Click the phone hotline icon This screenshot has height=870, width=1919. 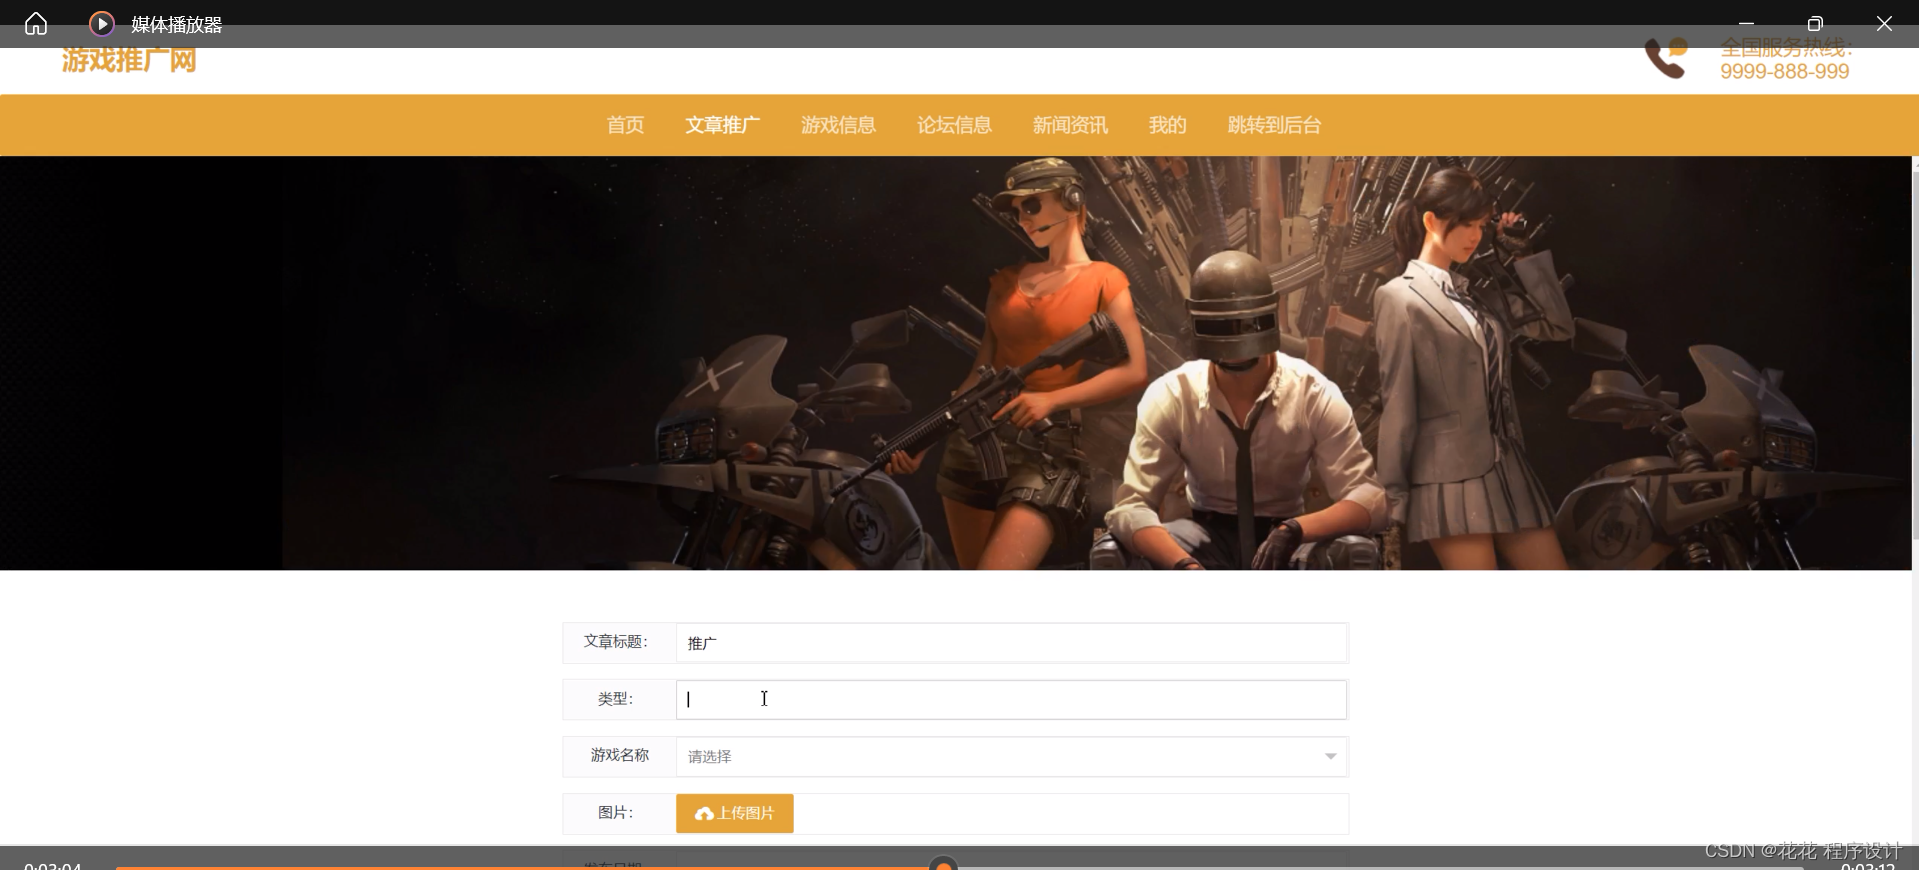(1666, 58)
